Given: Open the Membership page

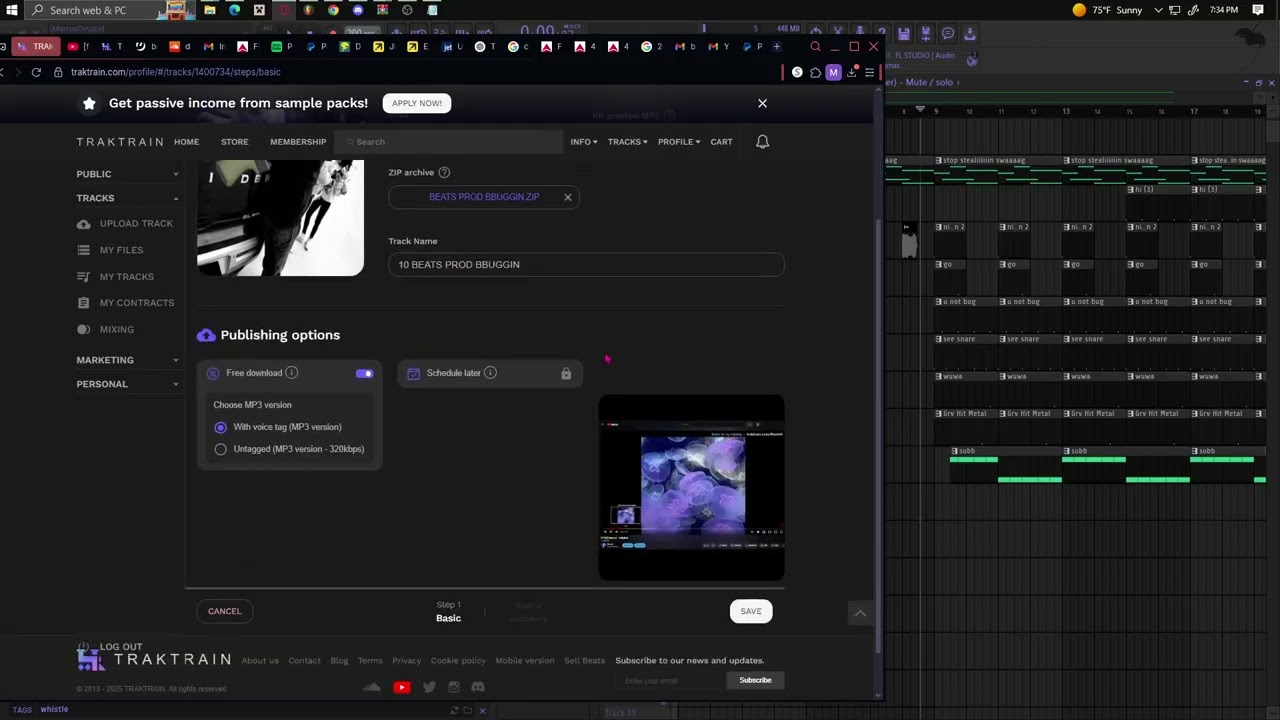Looking at the screenshot, I should 298,142.
